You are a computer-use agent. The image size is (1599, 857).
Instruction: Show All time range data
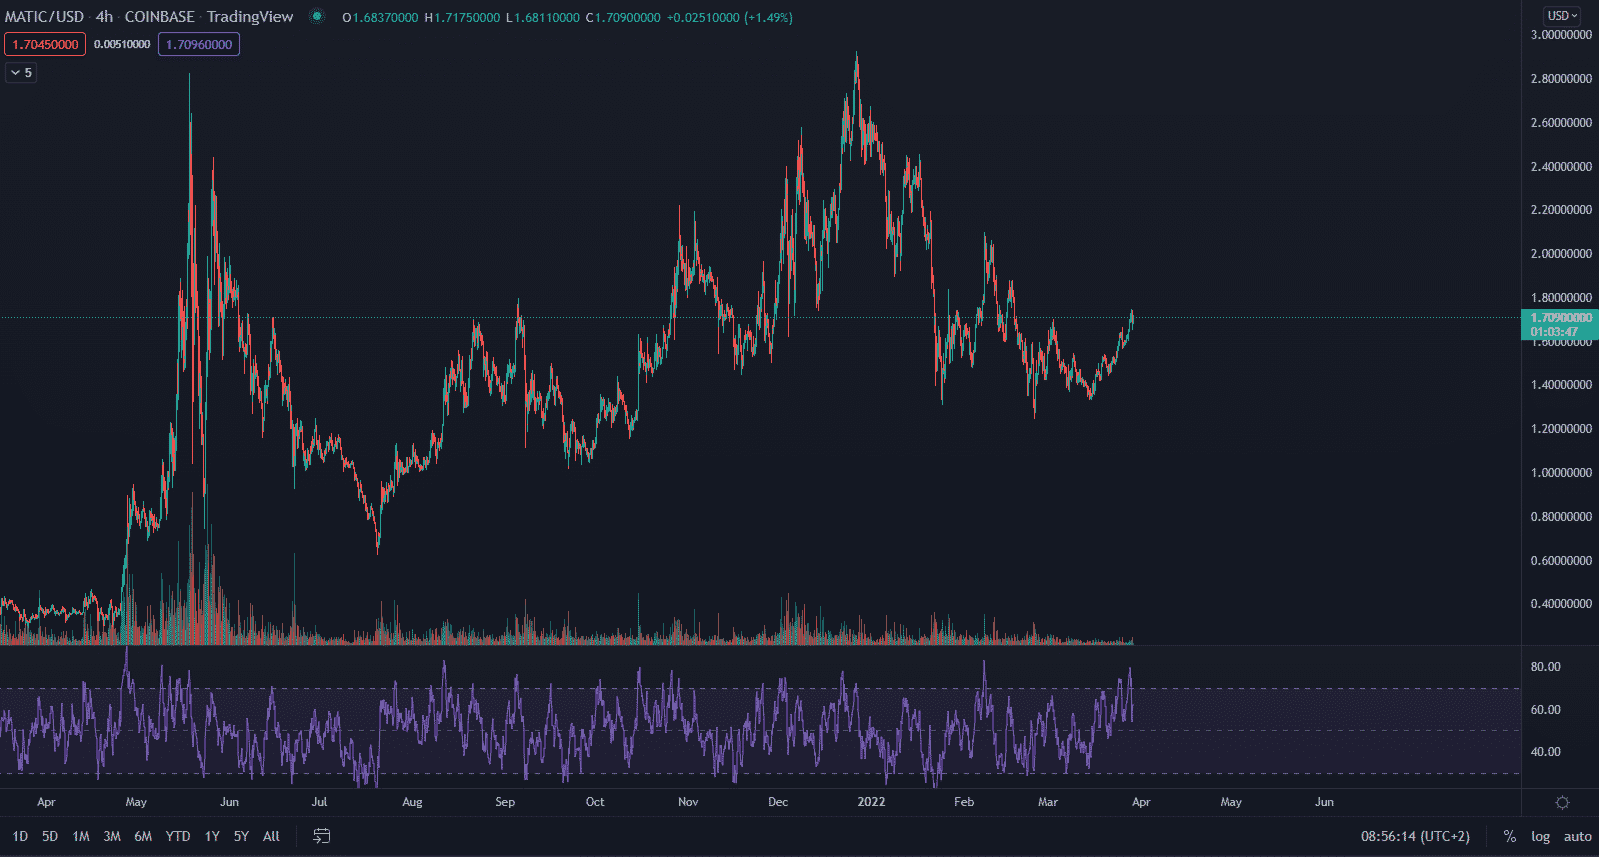coord(271,836)
